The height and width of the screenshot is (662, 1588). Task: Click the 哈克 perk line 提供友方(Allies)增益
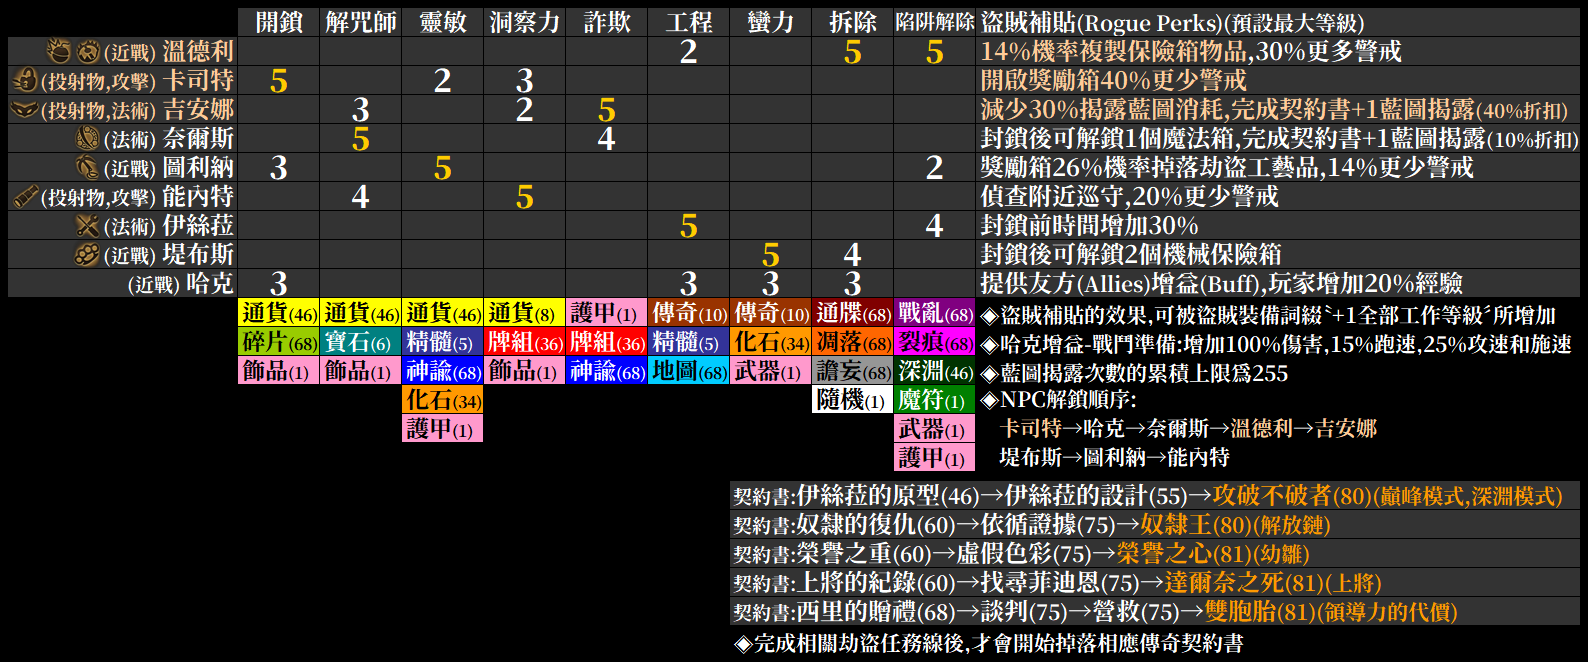[x=1221, y=283]
